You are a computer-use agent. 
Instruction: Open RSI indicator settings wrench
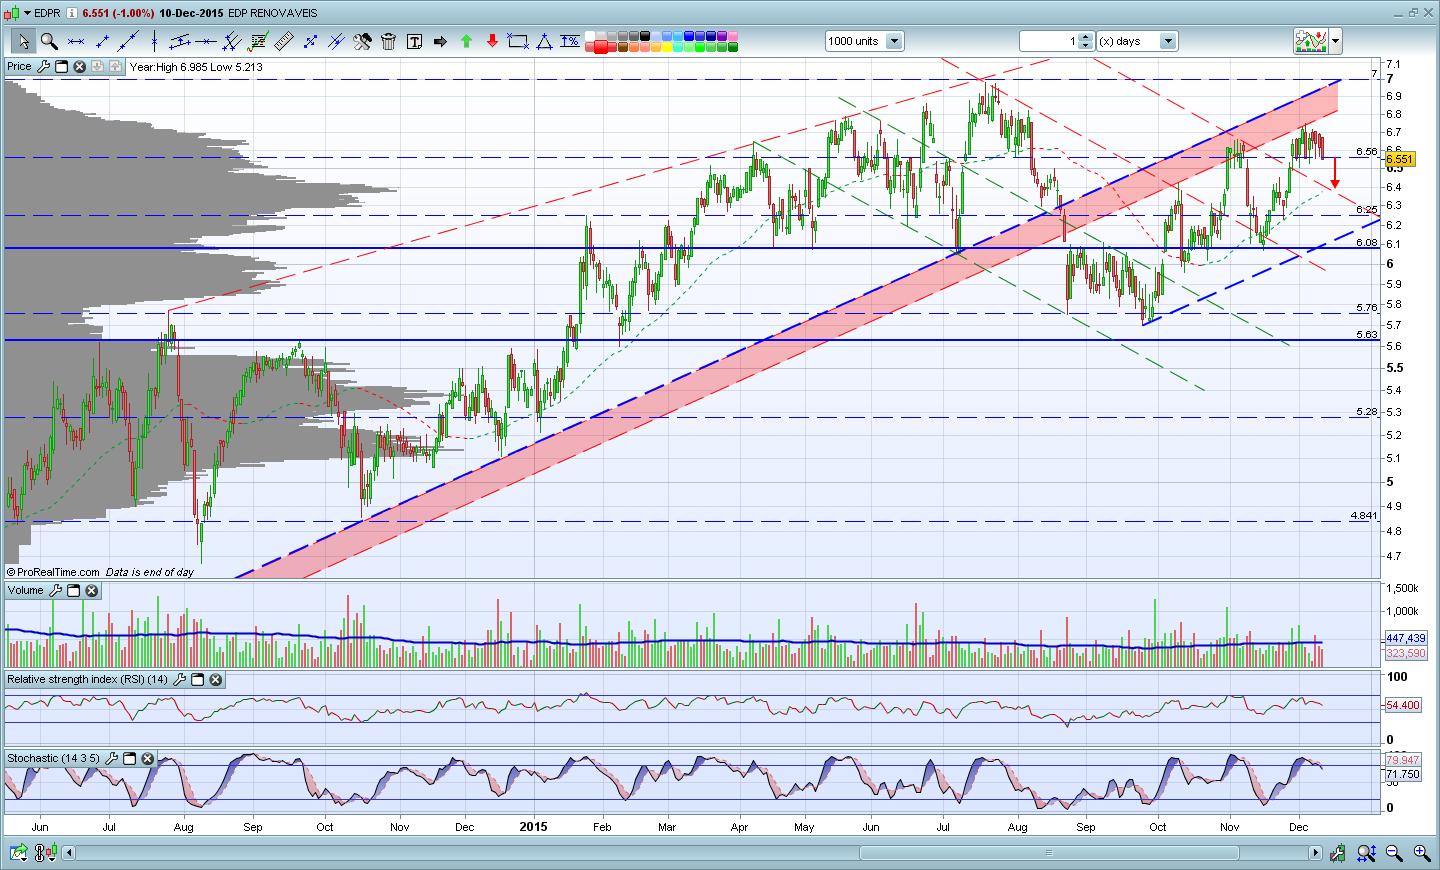point(179,680)
